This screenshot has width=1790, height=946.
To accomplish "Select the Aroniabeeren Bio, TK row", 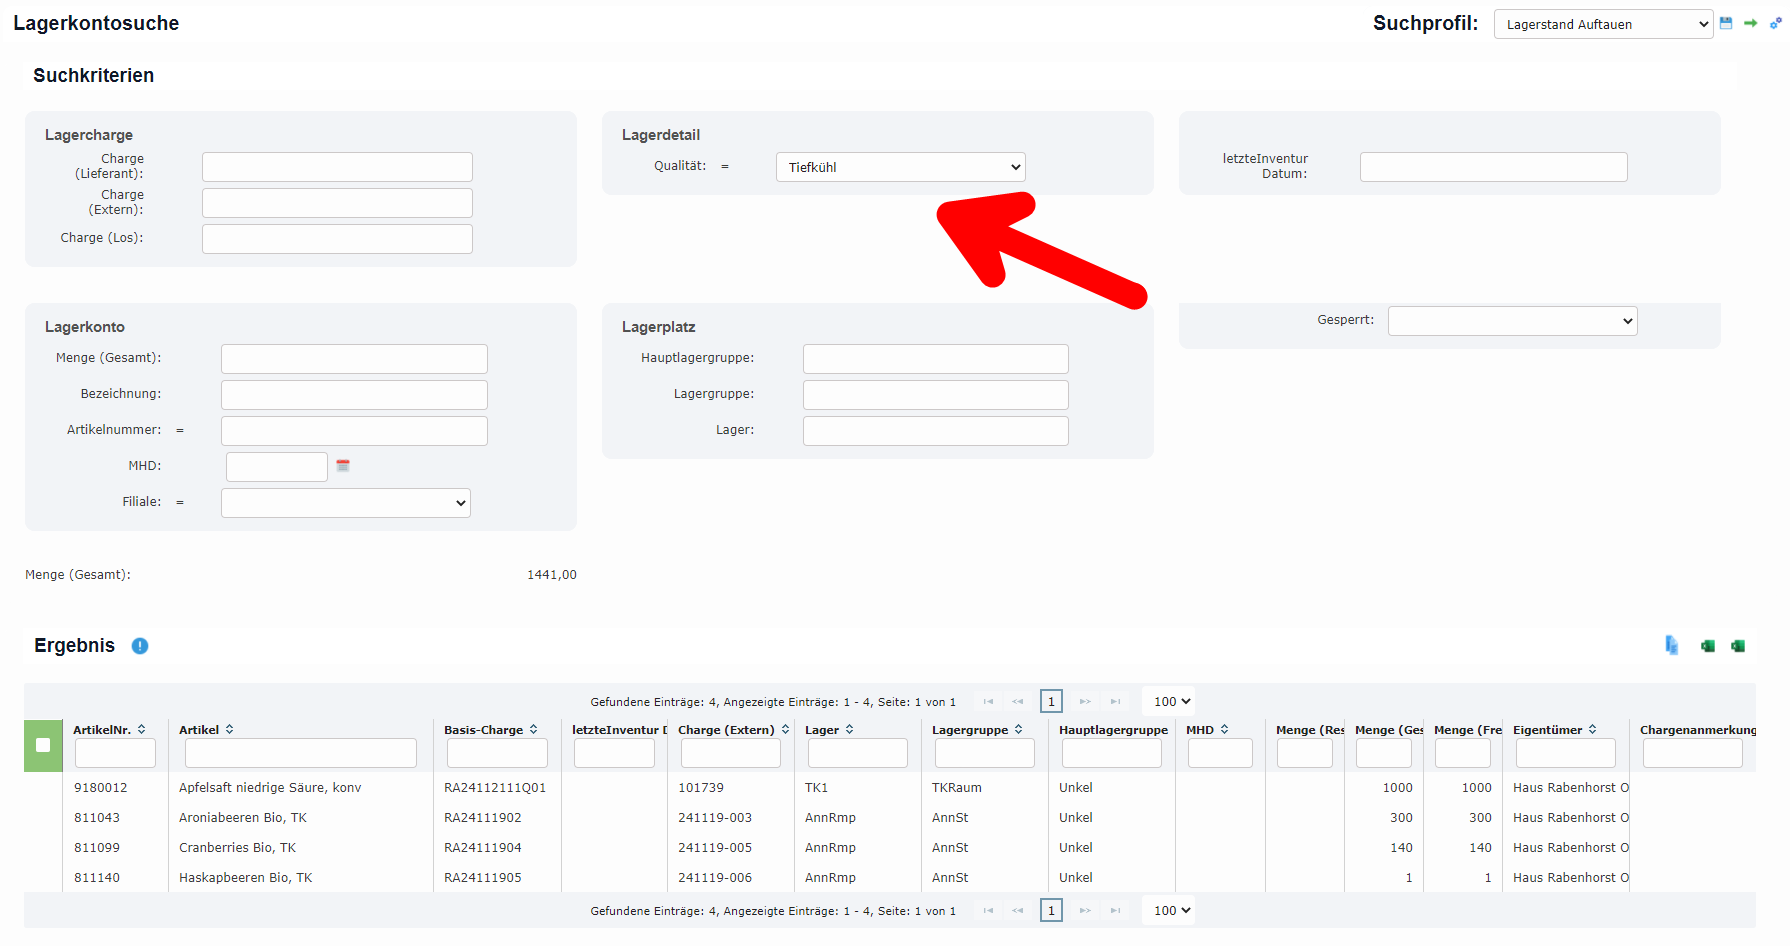I will (x=243, y=818).
